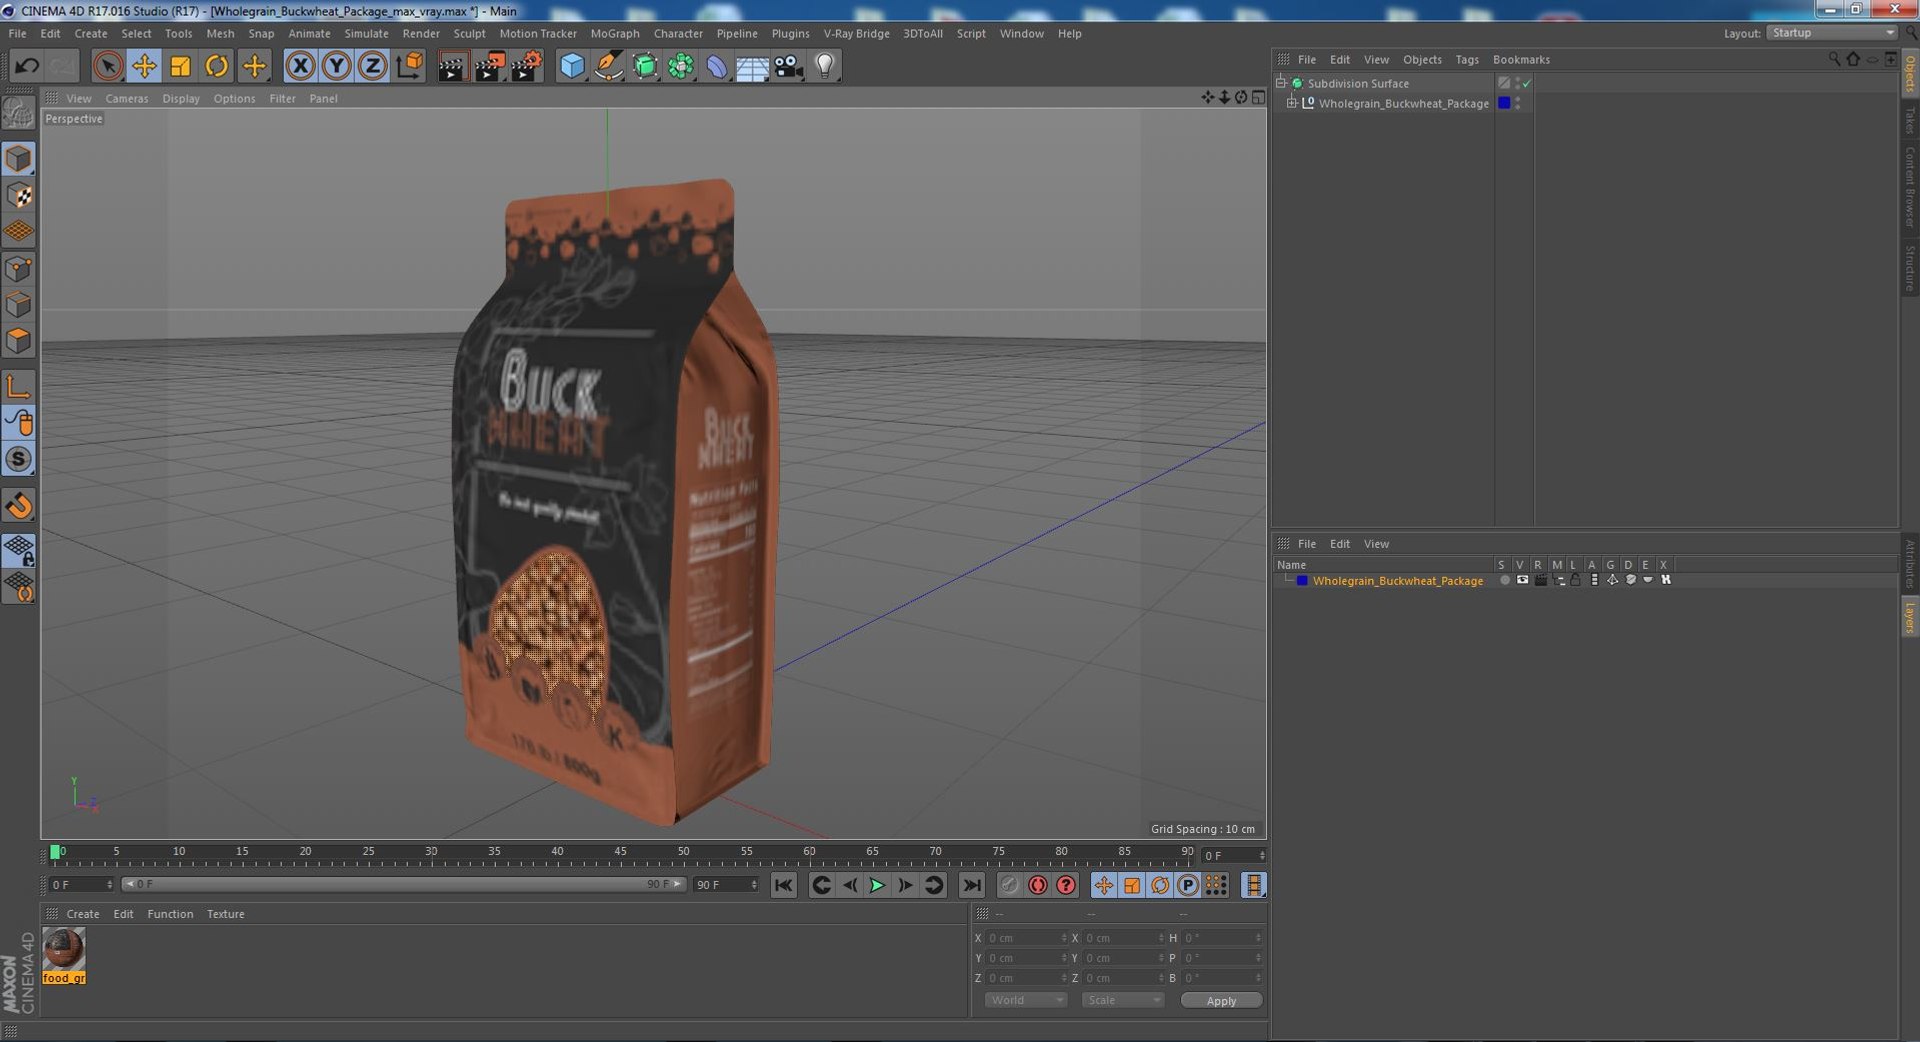Switch to Model mode icon
Viewport: 1920px width, 1042px height.
pos(19,159)
